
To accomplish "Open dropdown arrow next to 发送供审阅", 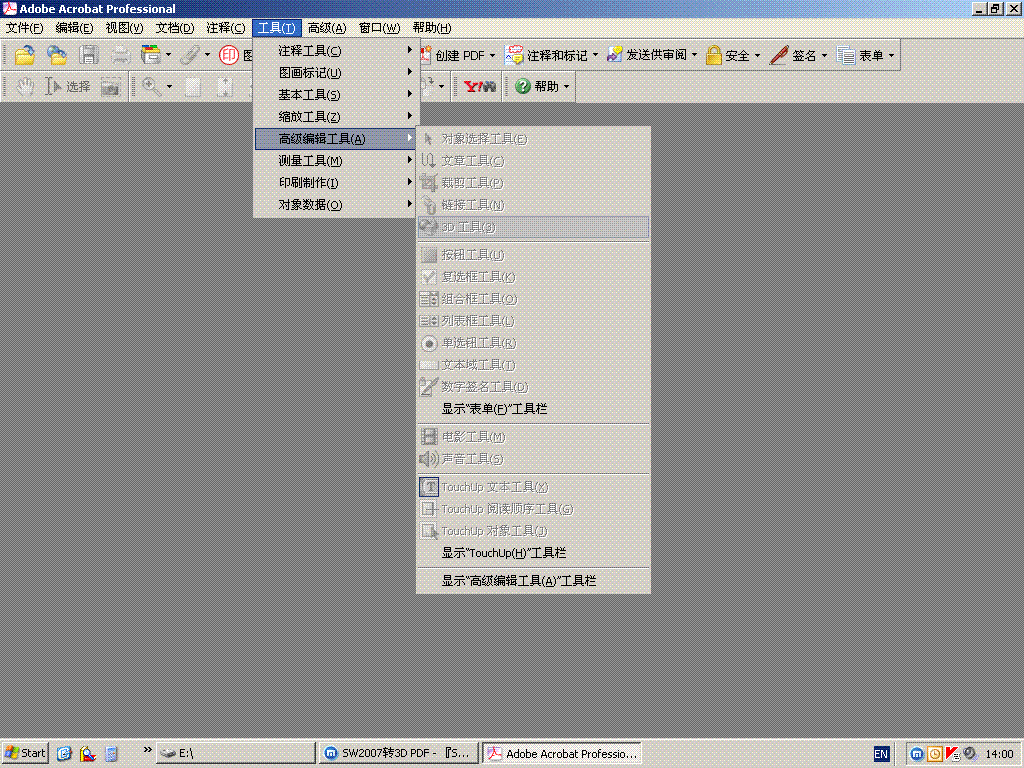I will click(694, 56).
